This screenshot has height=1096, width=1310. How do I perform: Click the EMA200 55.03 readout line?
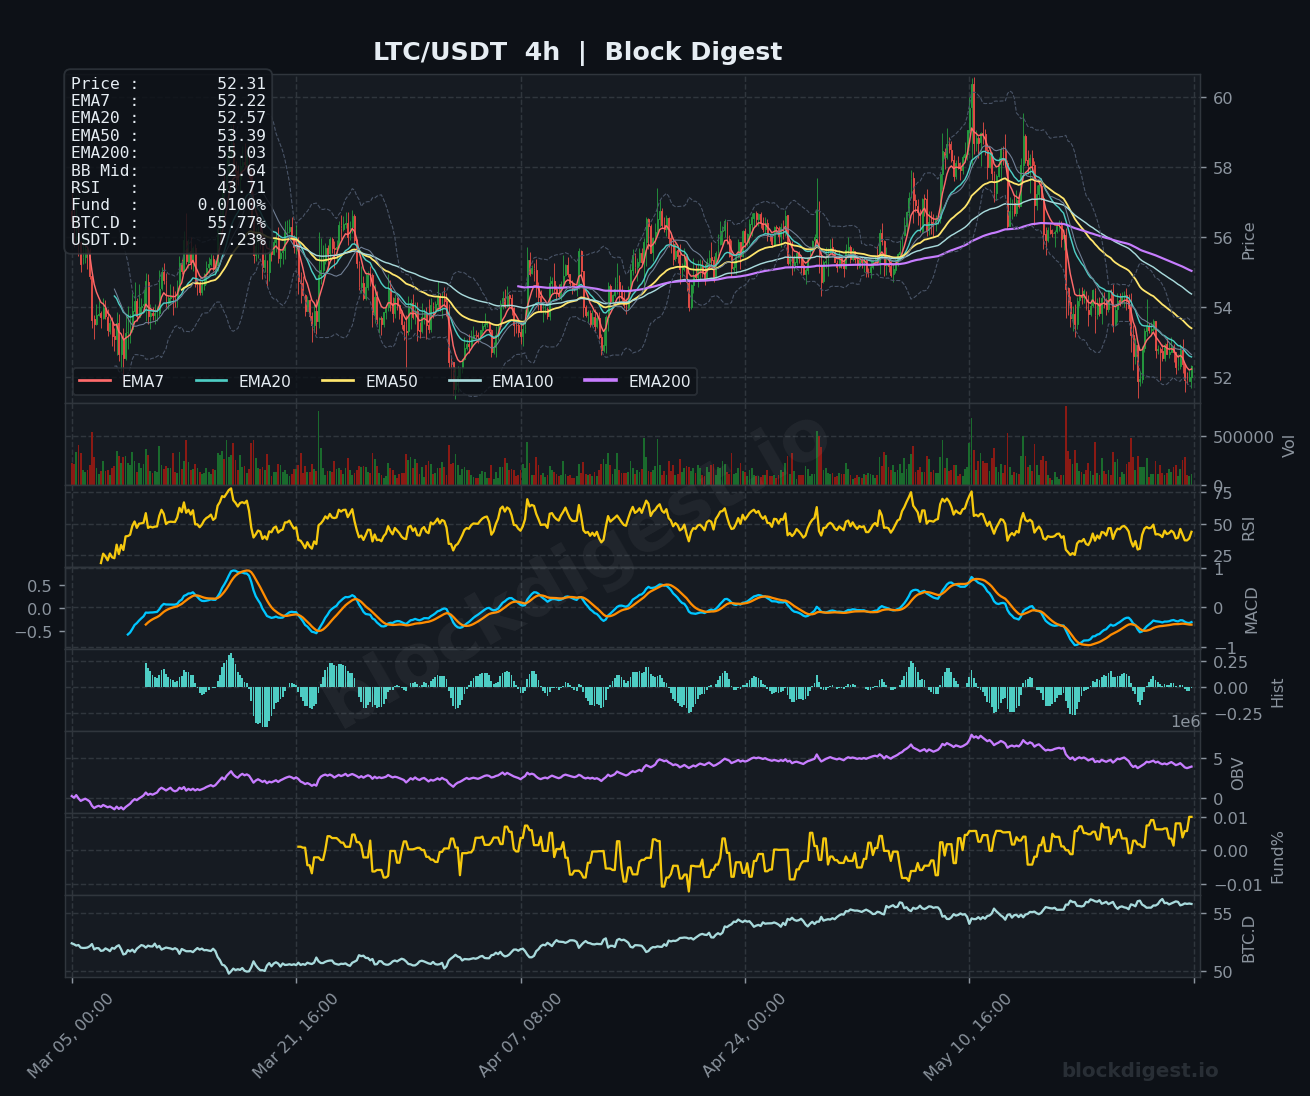coord(168,153)
